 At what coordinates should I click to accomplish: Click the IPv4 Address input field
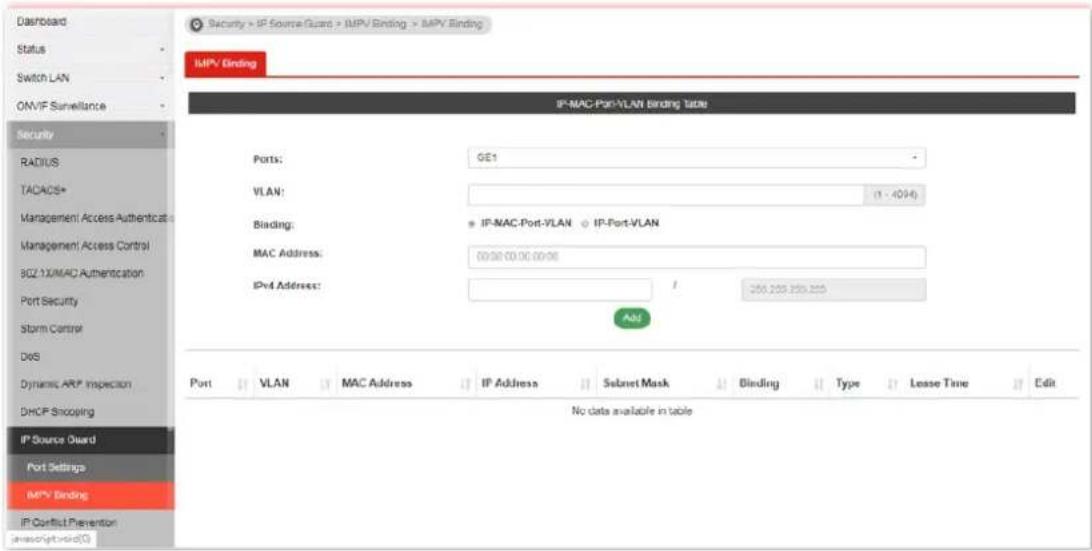pos(560,290)
